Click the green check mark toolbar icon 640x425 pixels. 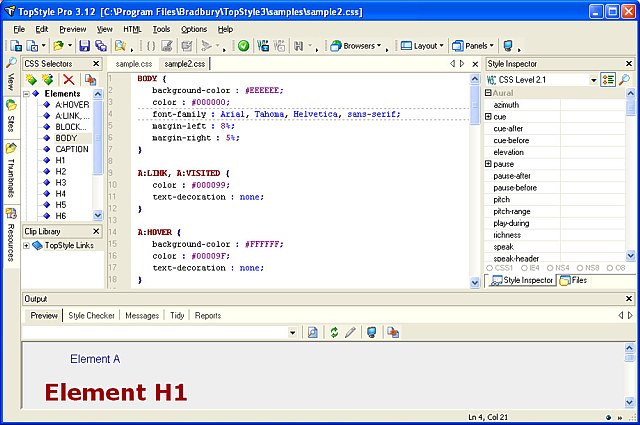[244, 46]
